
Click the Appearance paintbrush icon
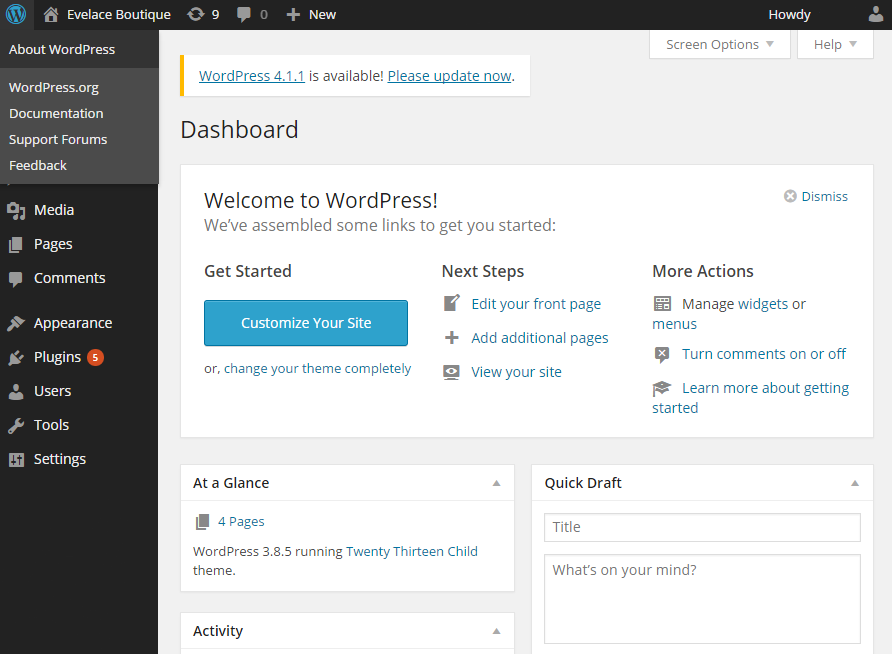point(16,323)
